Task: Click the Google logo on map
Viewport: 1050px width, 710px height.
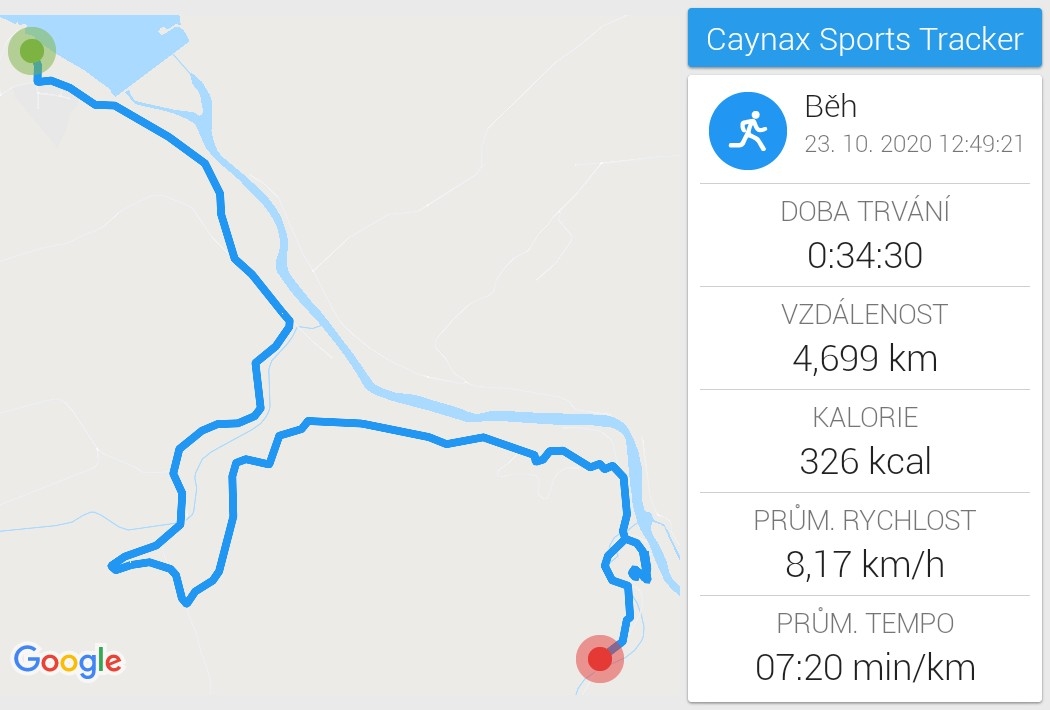Action: [68, 661]
